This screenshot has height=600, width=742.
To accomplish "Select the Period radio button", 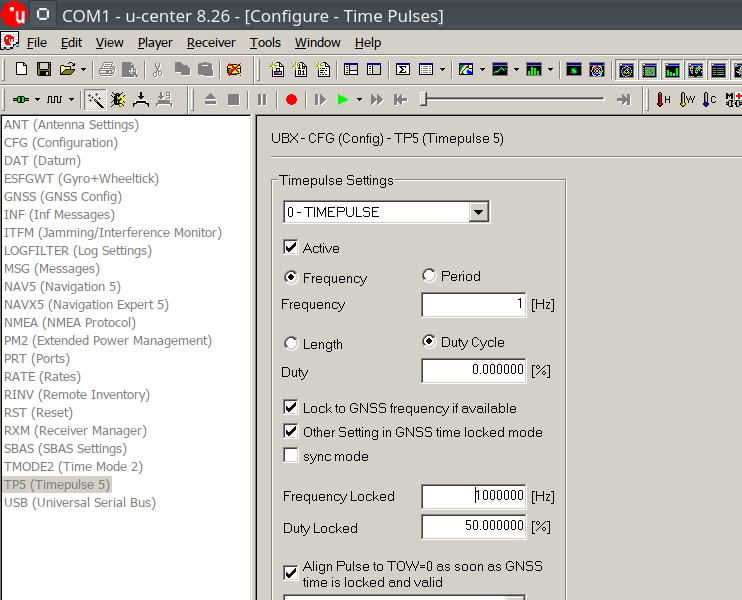I will point(429,275).
